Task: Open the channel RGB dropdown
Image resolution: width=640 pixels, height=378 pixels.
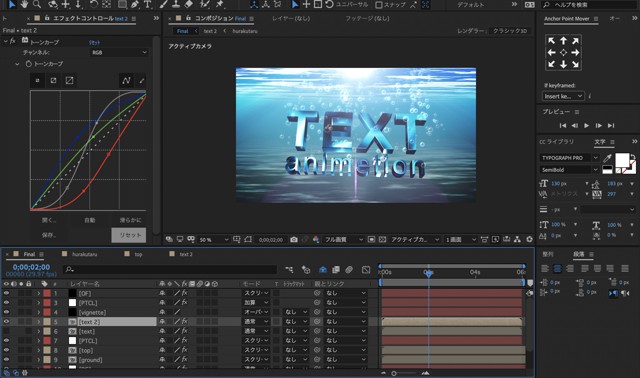Action: [x=119, y=52]
